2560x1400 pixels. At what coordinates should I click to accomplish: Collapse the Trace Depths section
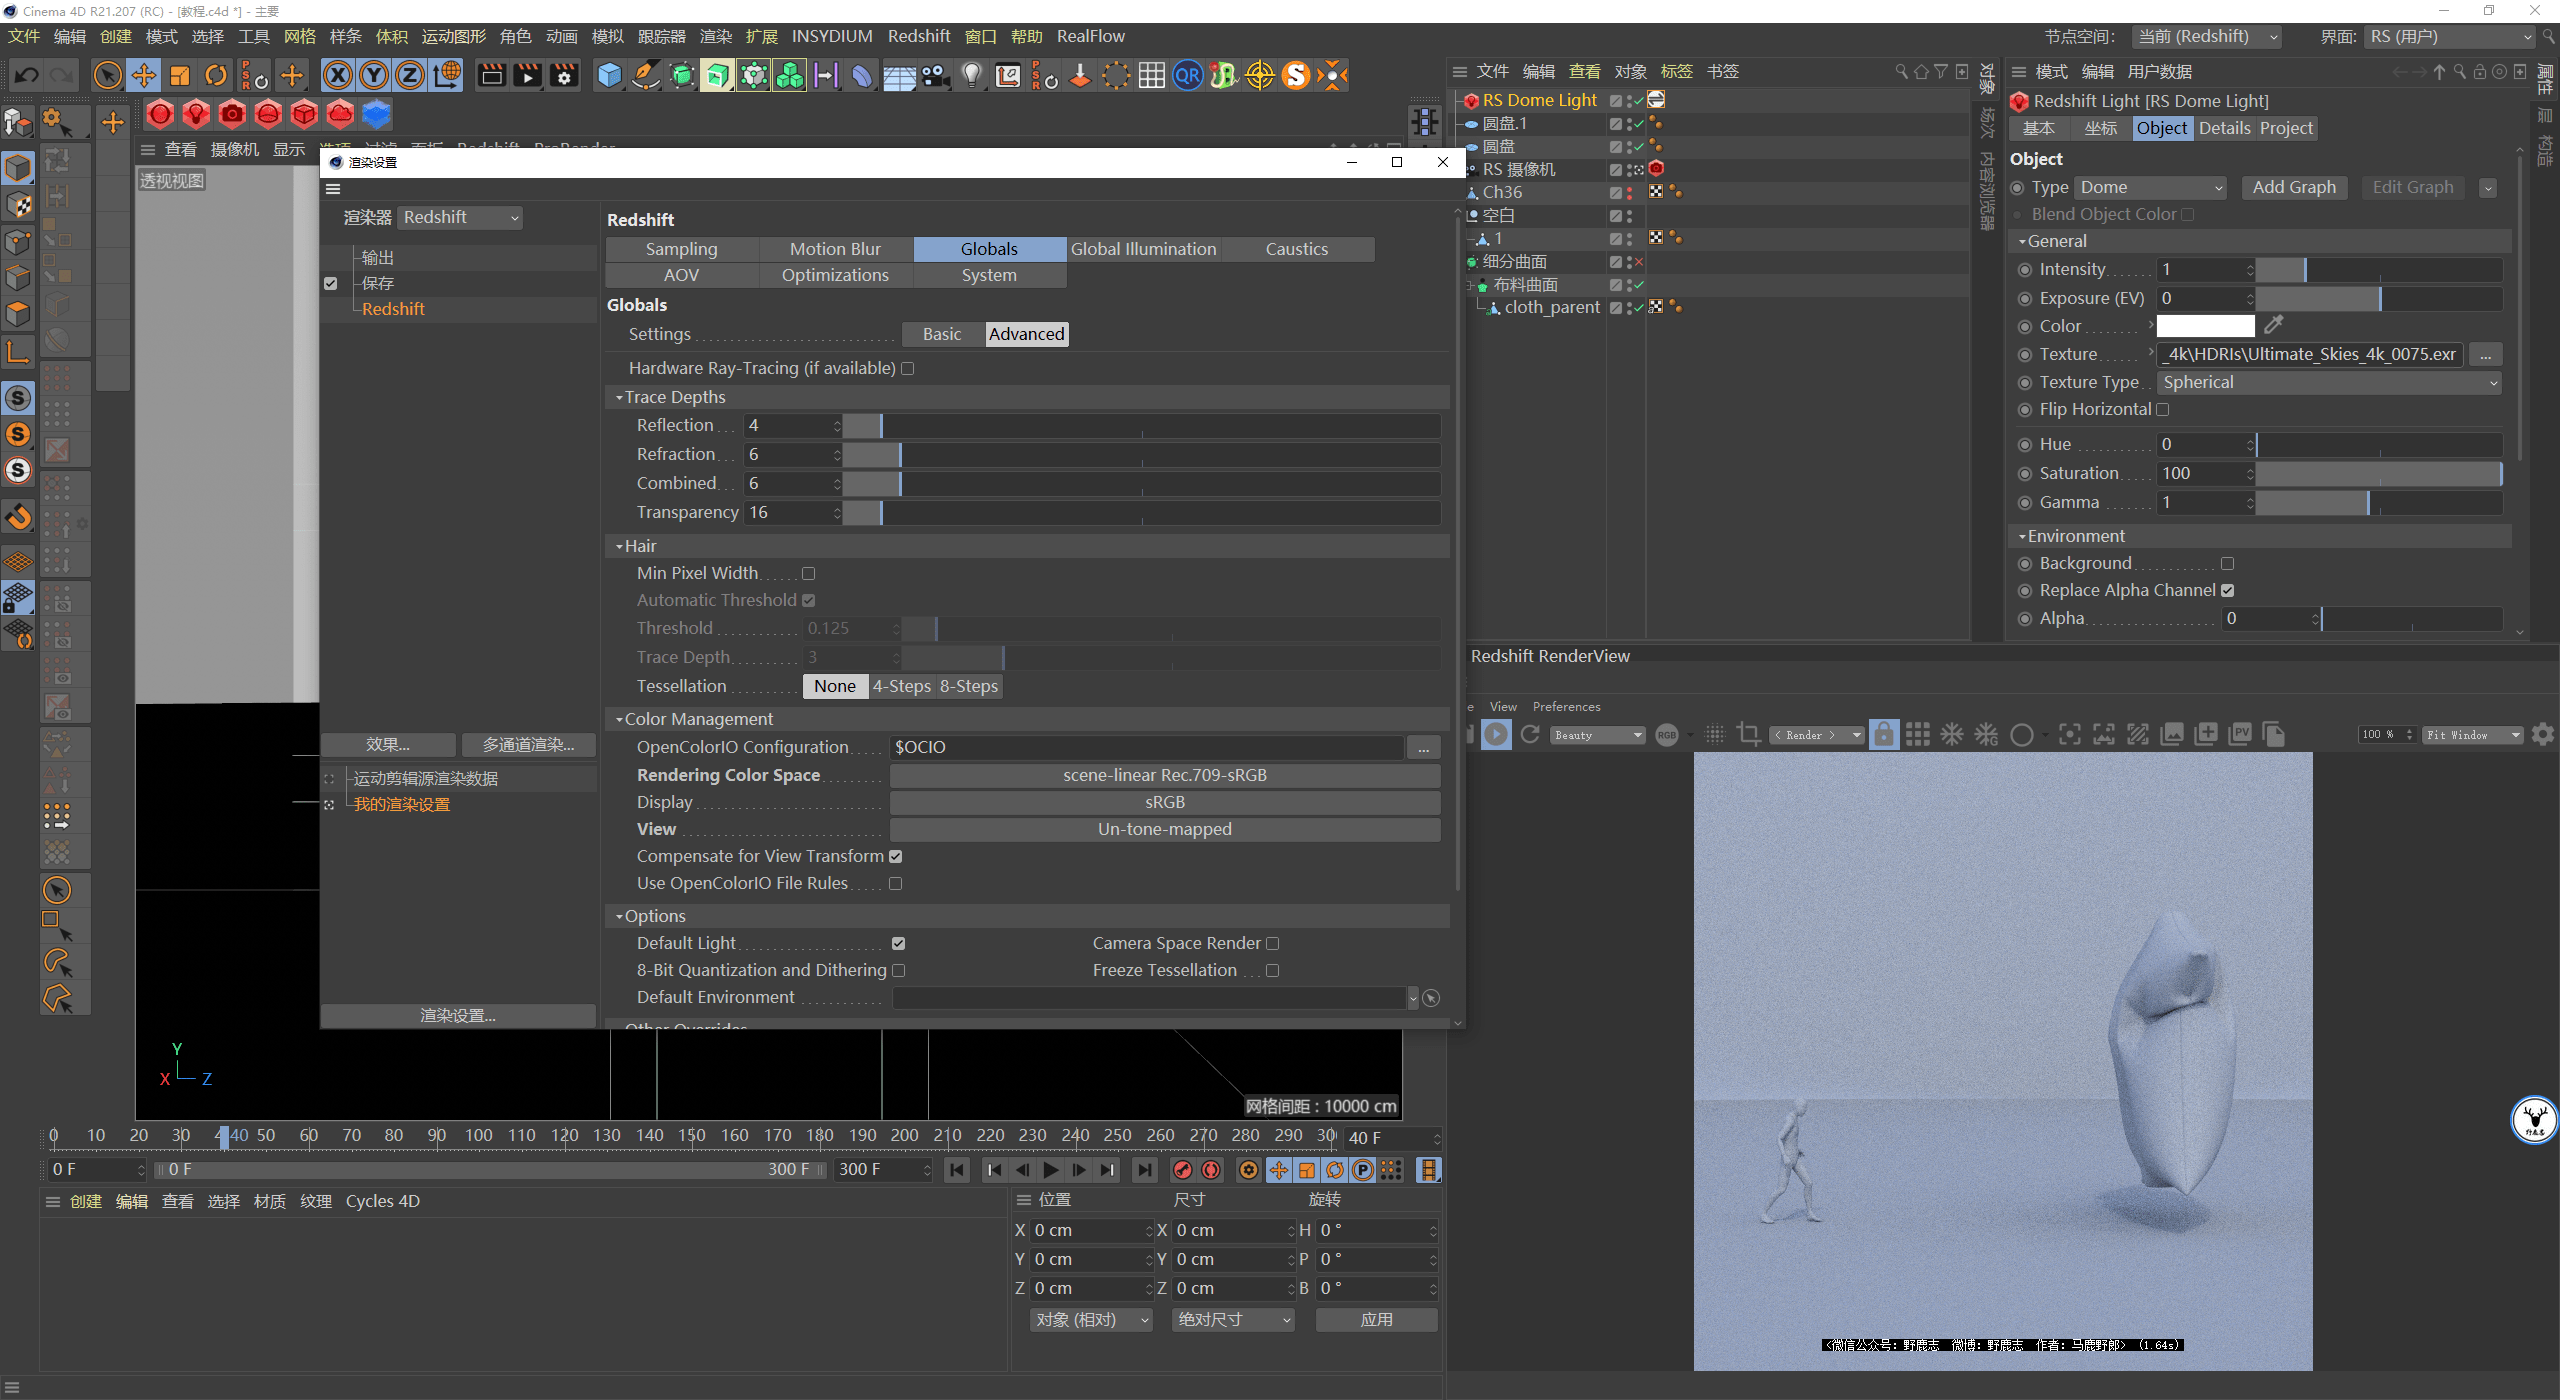620,398
